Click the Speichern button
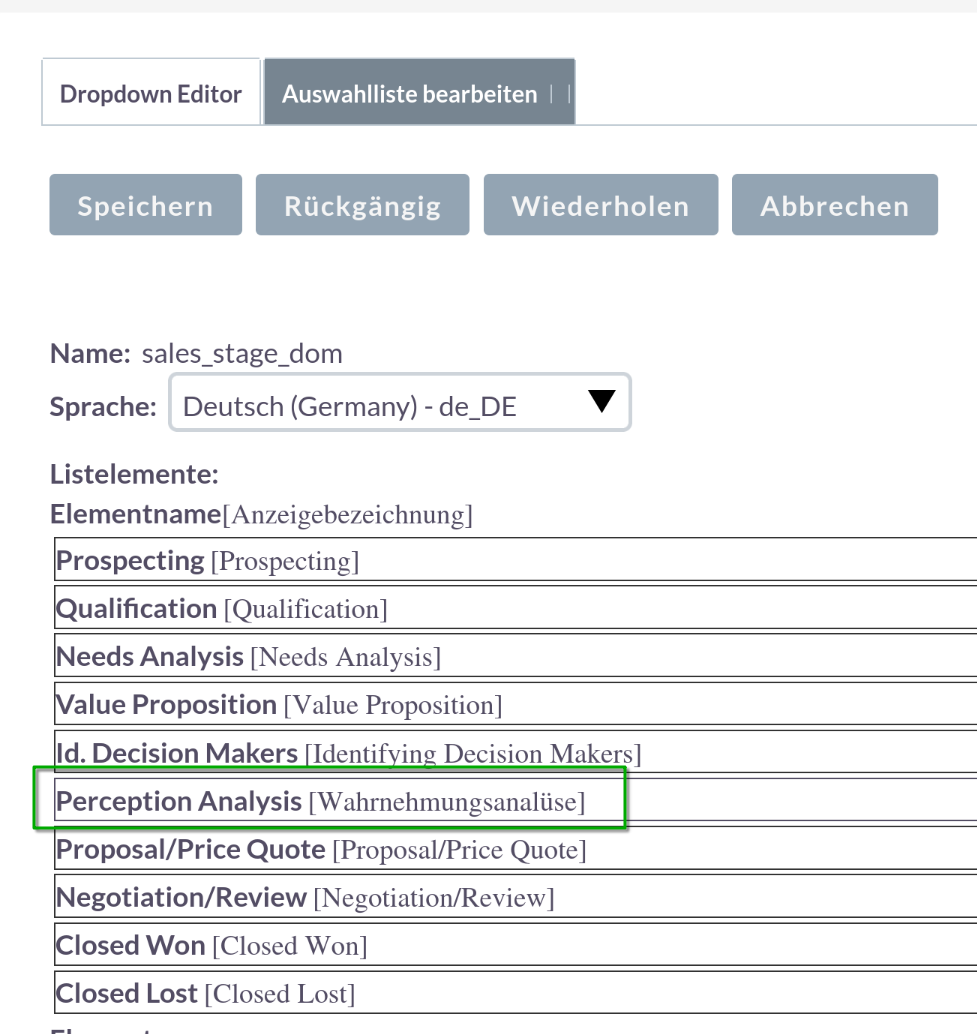The image size is (977, 1034). click(146, 206)
